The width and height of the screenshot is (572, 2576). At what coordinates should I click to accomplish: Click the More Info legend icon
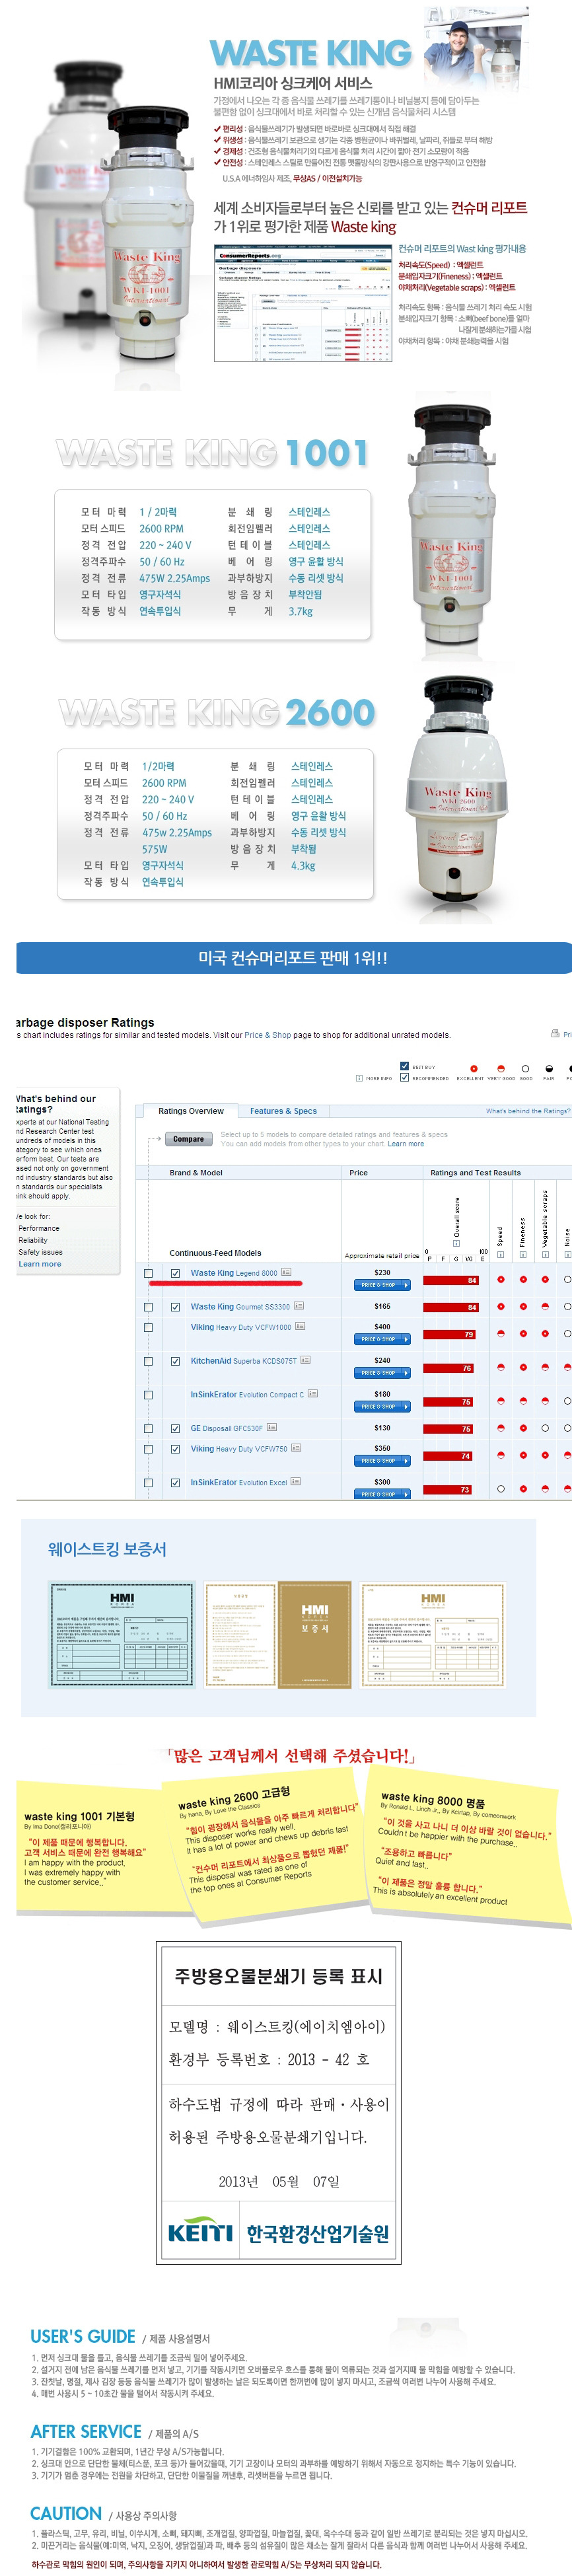pos(359,1078)
